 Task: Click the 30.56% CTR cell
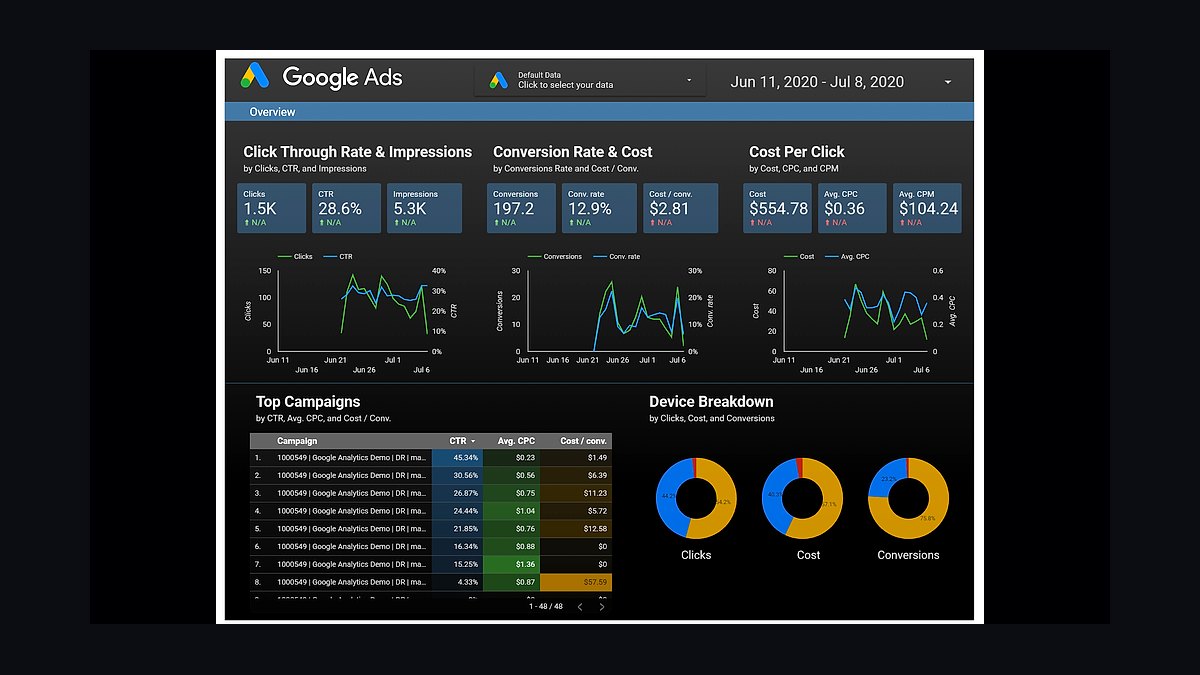457,476
